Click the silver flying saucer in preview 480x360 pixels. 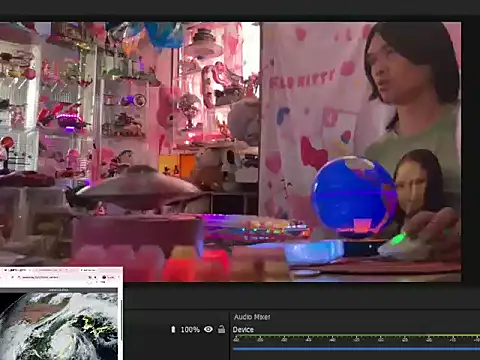(x=138, y=188)
